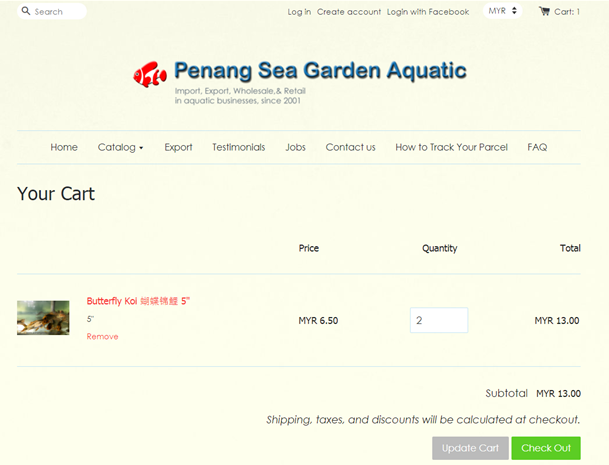This screenshot has width=609, height=465.
Task: Open the Cart: 1 link
Action: click(x=567, y=12)
